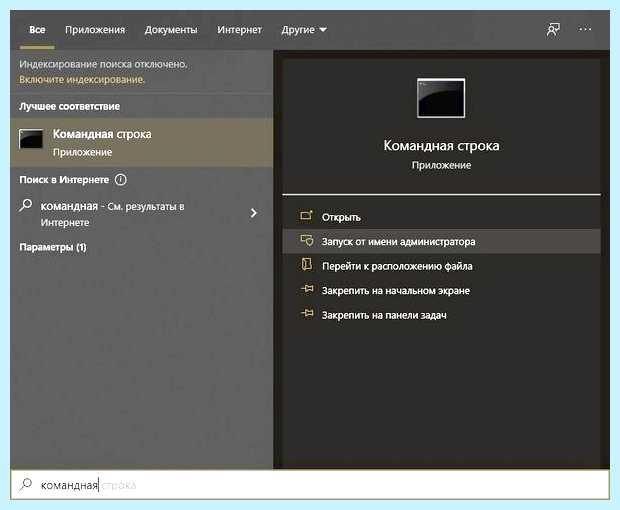Select the Командная строка best match result
Viewport: 620px width, 510px height.
tap(142, 143)
